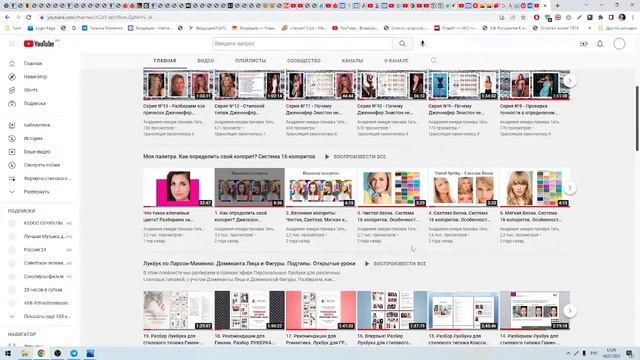Select the ВИДЕО channel tab
Screen dimensions: 640x360
coord(206,60)
